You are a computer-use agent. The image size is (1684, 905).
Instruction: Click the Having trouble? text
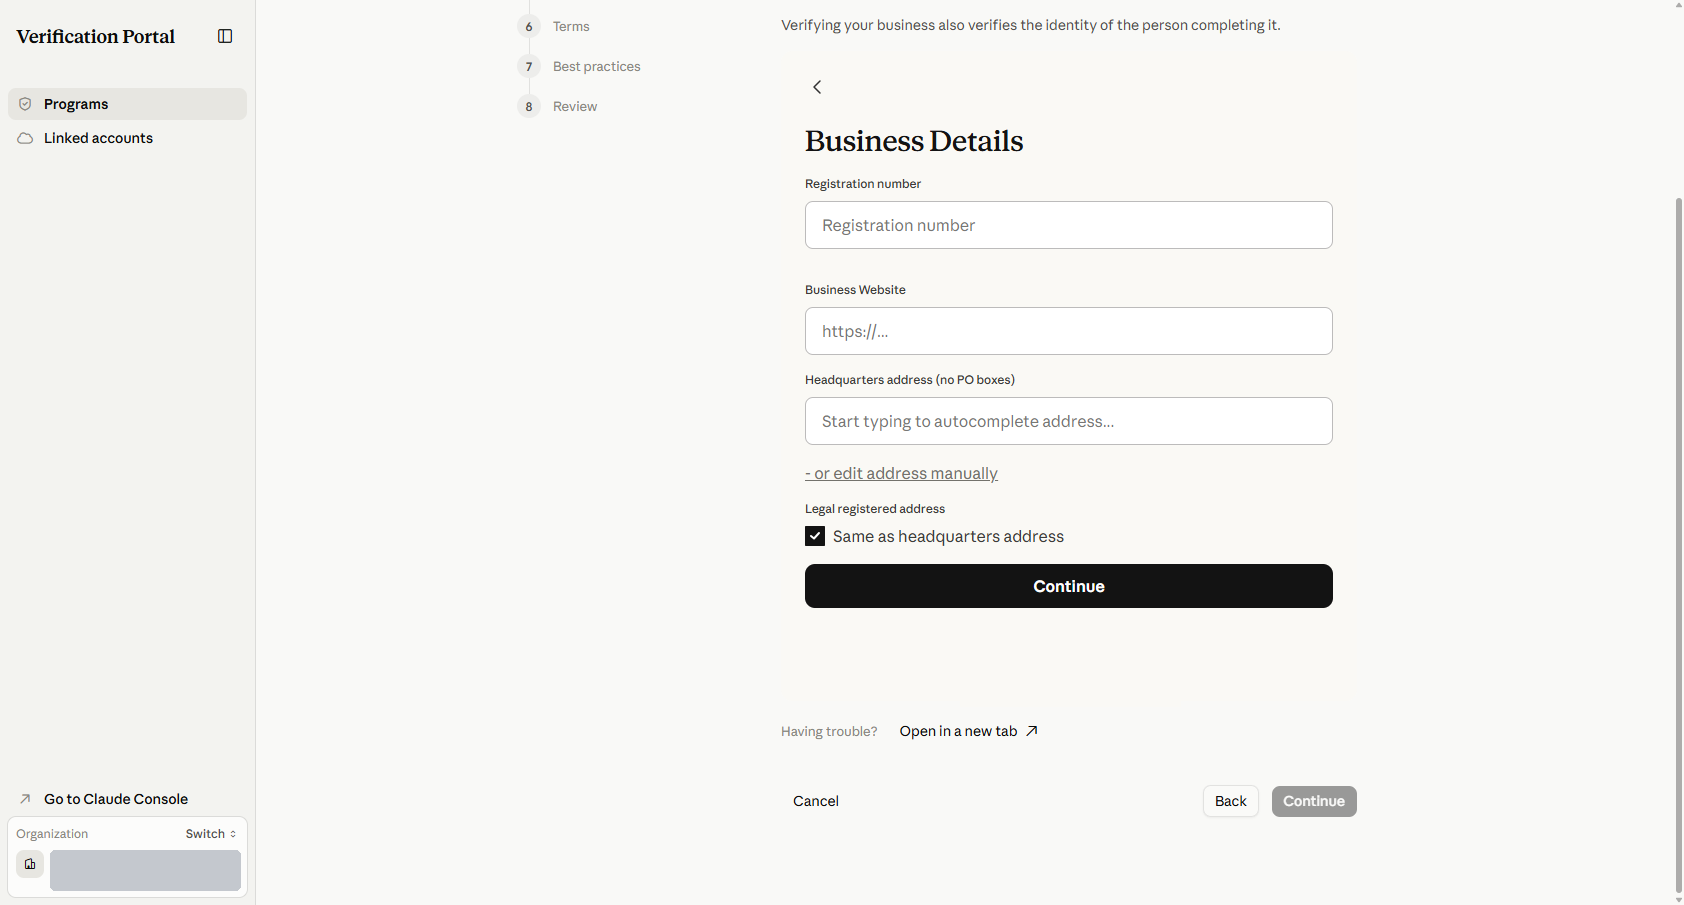[829, 731]
